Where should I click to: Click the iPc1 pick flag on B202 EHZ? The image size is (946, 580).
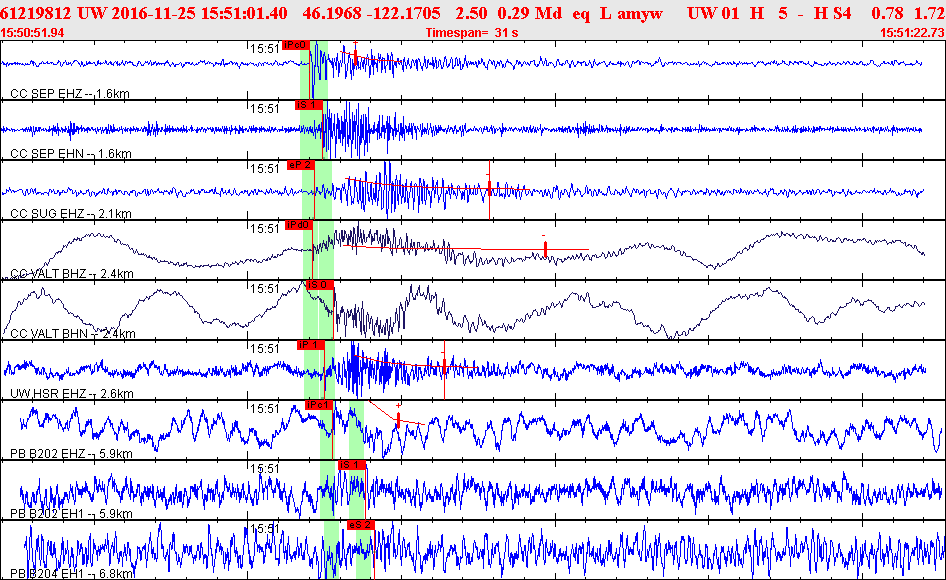click(x=318, y=405)
